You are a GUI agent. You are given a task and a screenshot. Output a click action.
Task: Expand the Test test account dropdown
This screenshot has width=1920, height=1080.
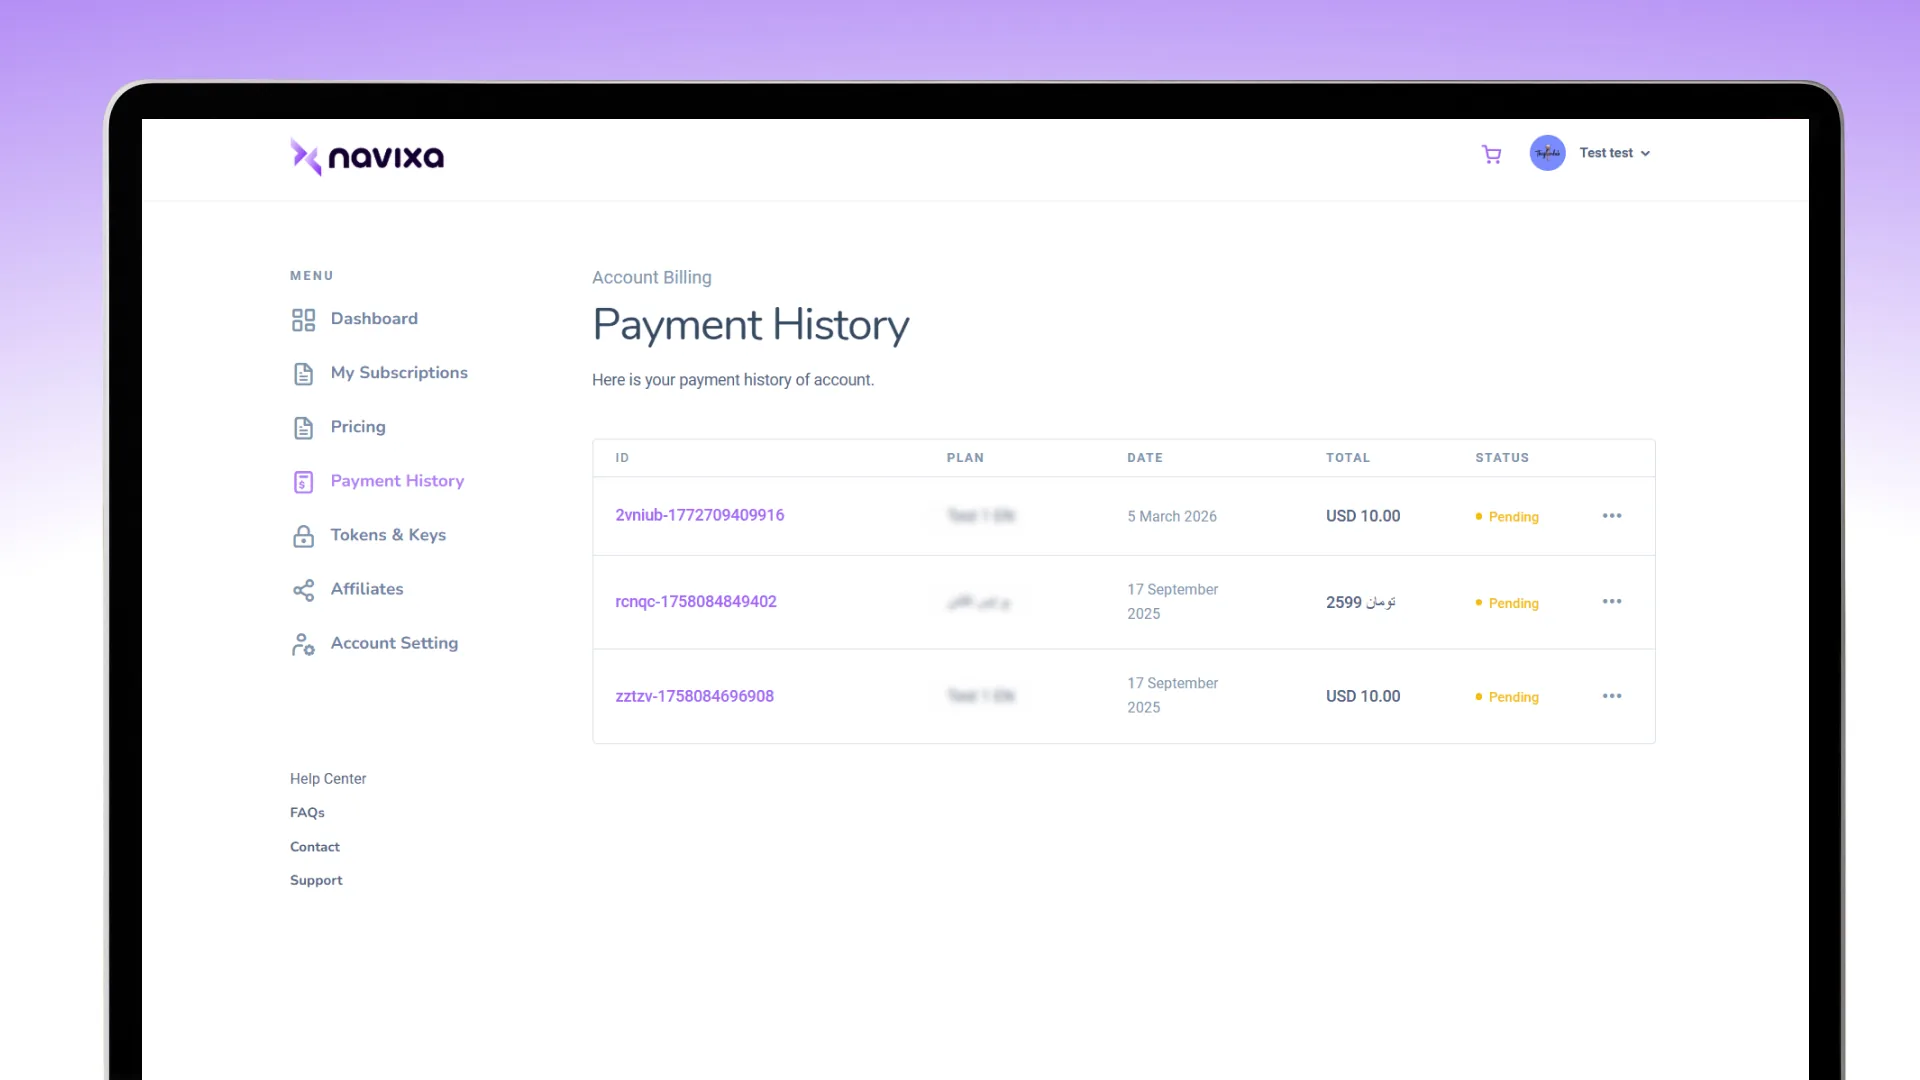(x=1614, y=153)
